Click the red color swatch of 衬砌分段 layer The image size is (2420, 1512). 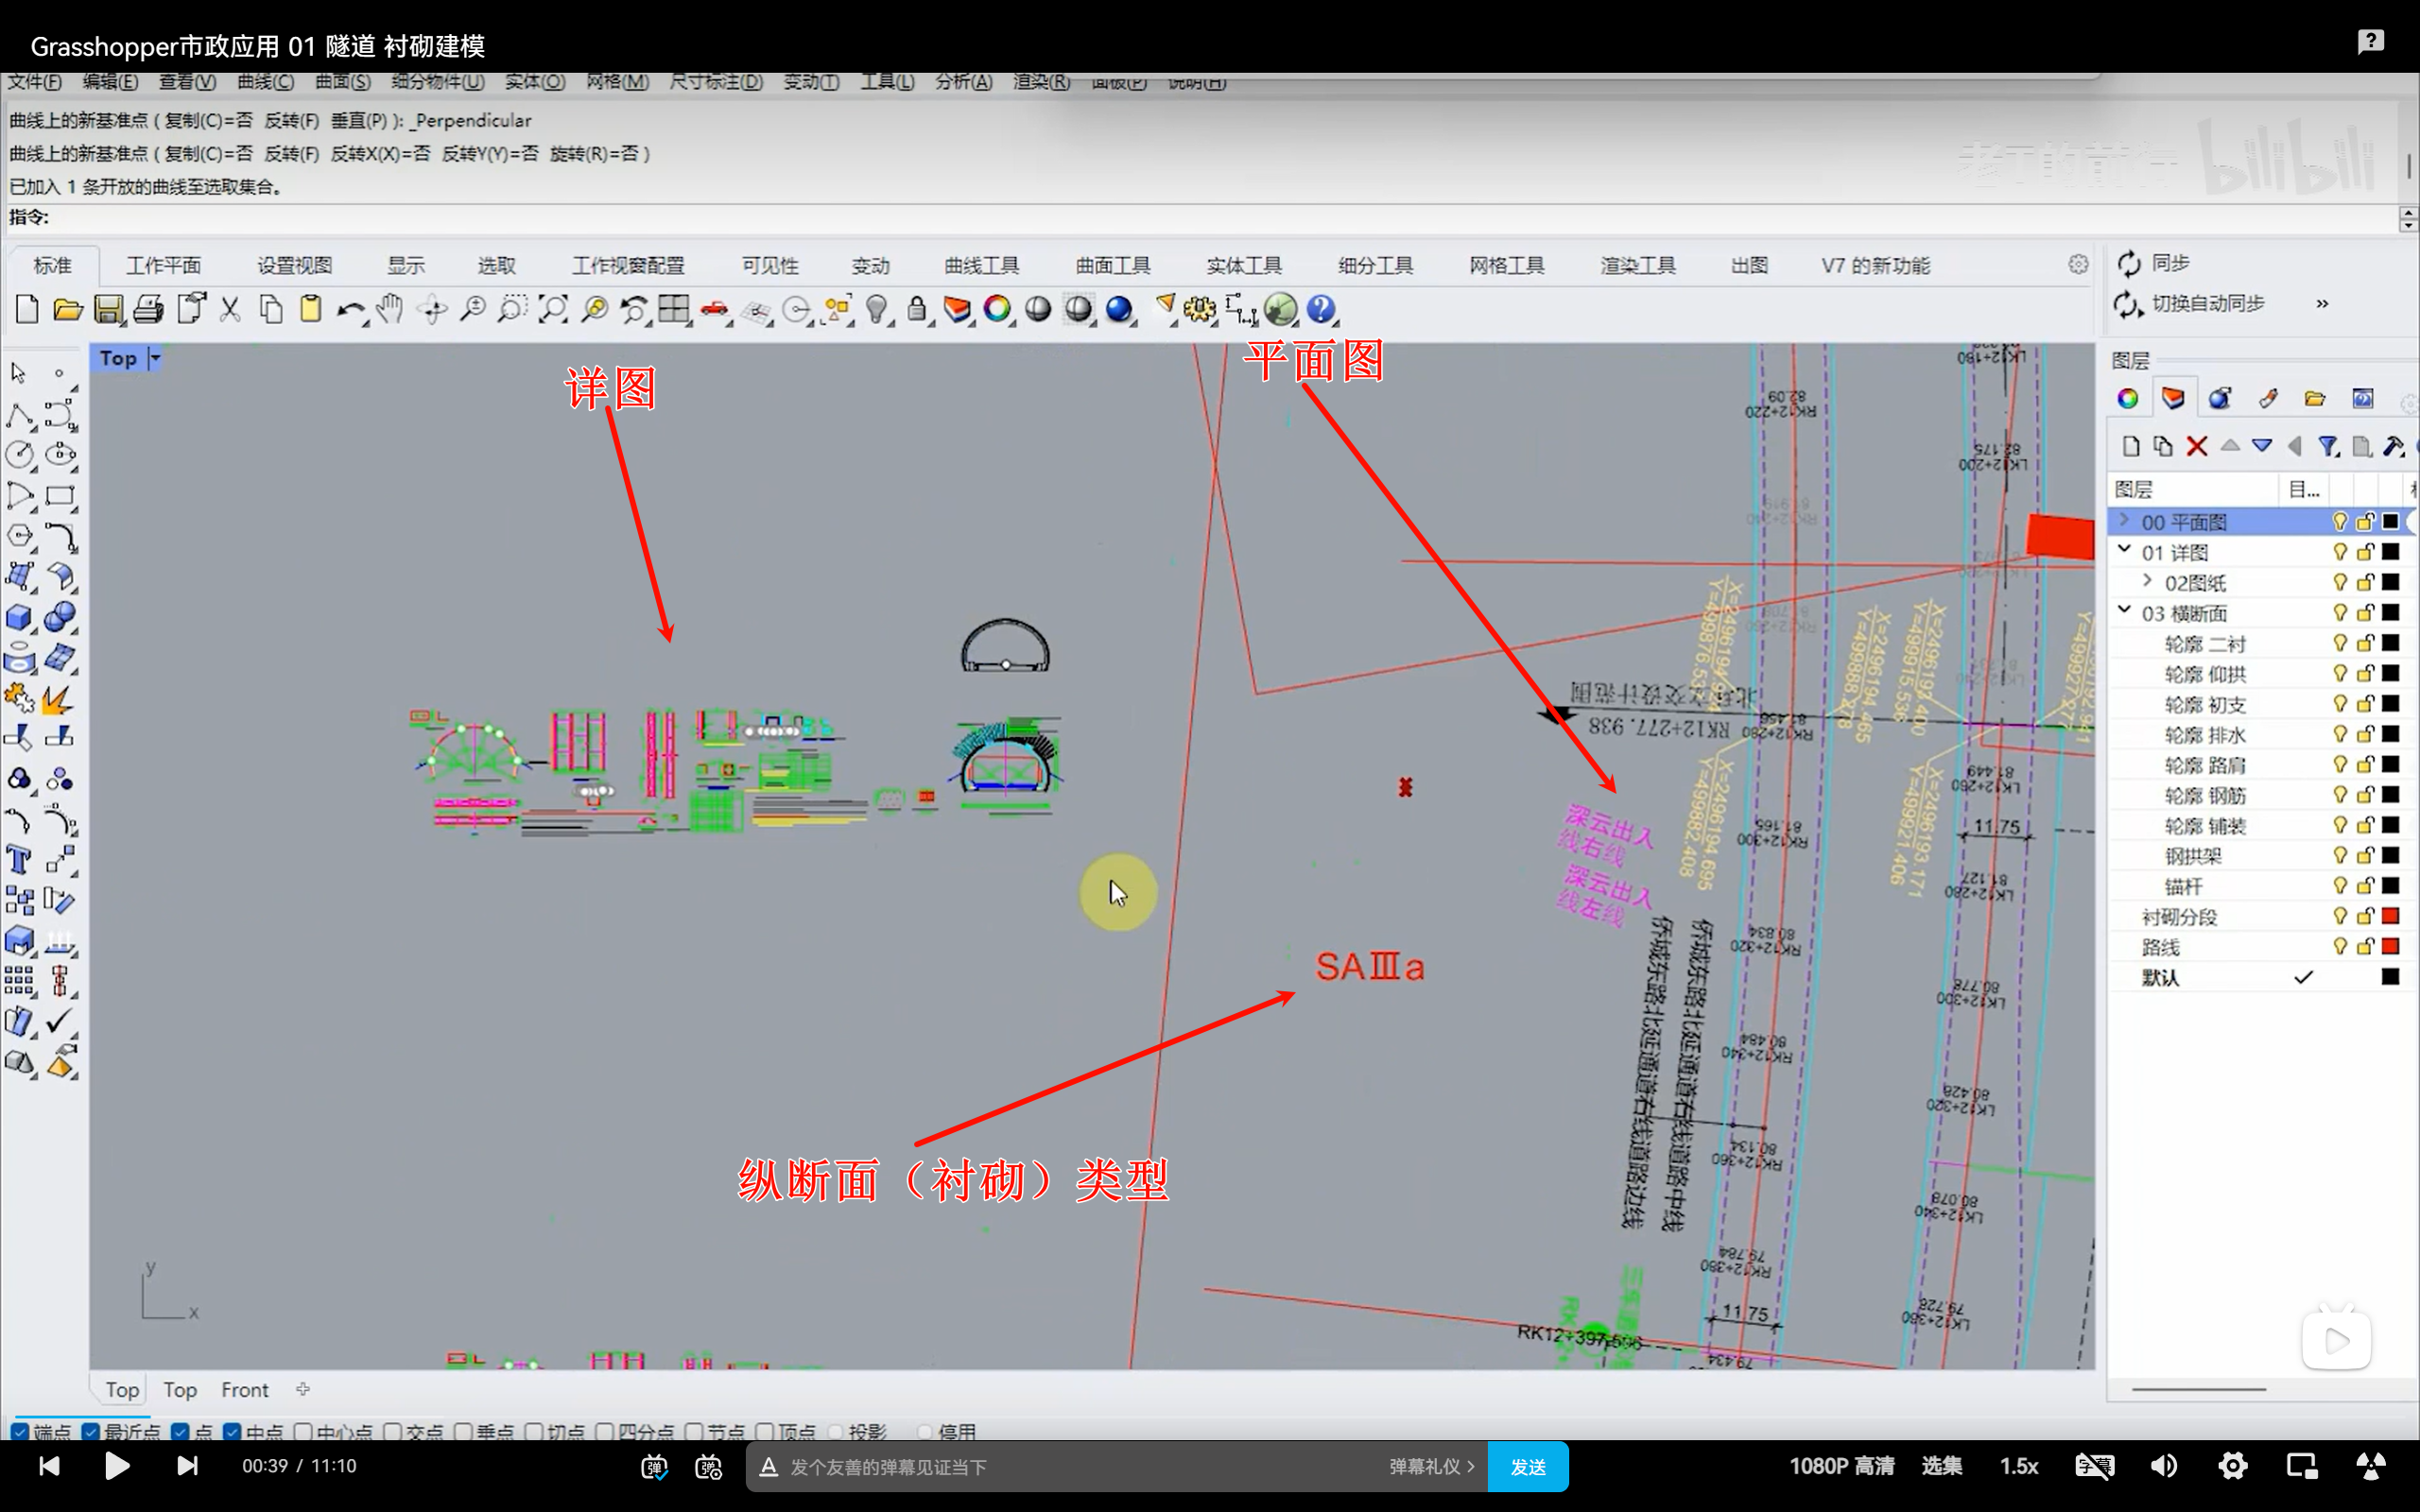coord(2390,916)
